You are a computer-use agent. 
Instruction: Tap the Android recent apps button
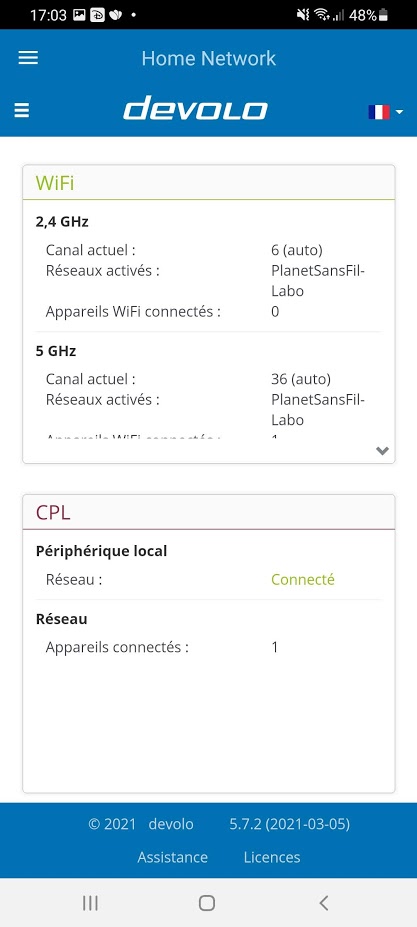90,902
